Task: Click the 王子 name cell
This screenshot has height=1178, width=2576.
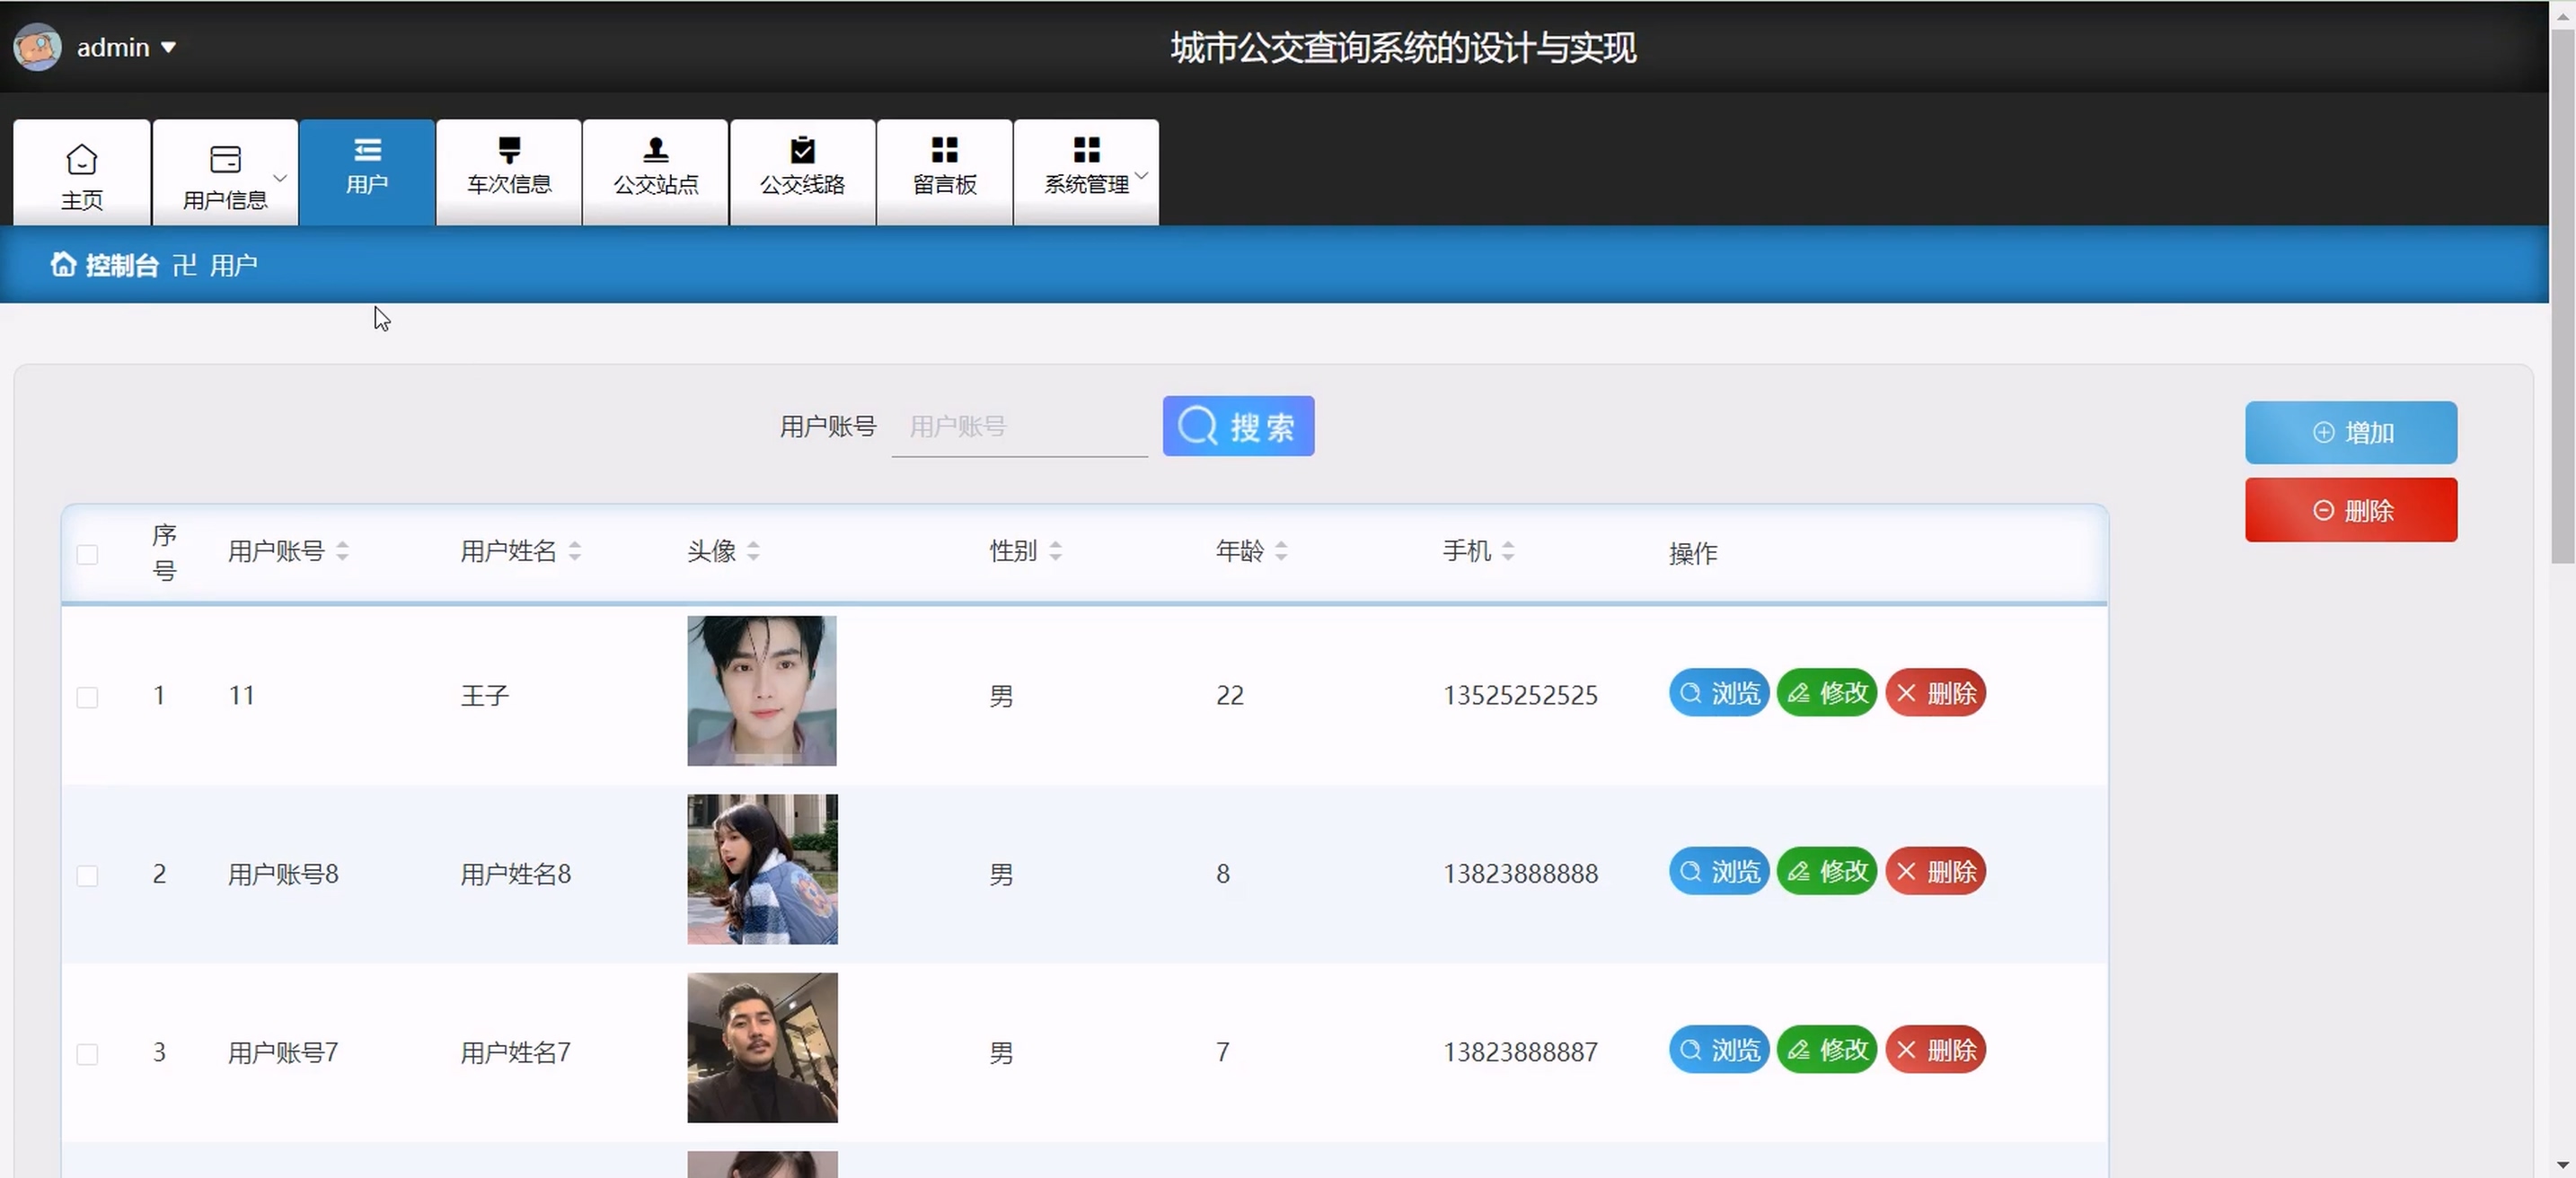Action: [485, 695]
